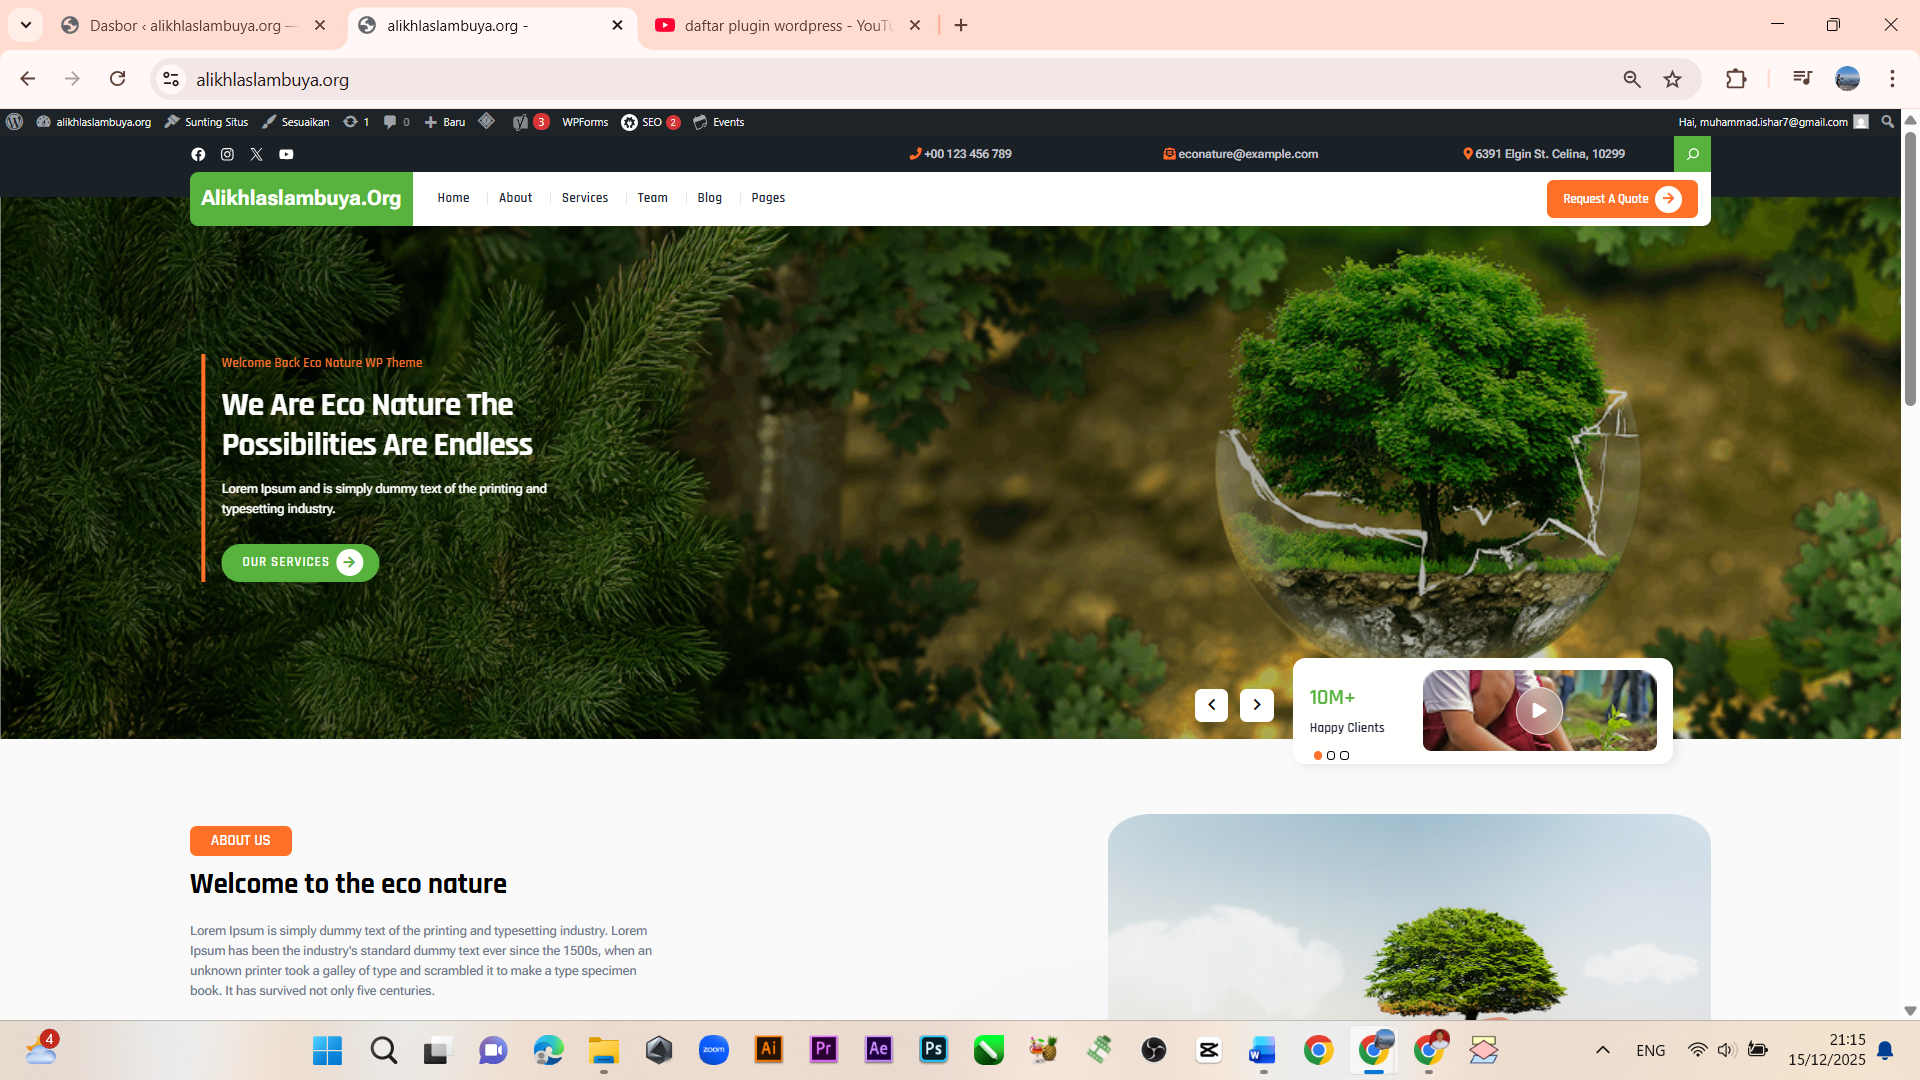
Task: Open the Instagram social icon
Action: (227, 154)
